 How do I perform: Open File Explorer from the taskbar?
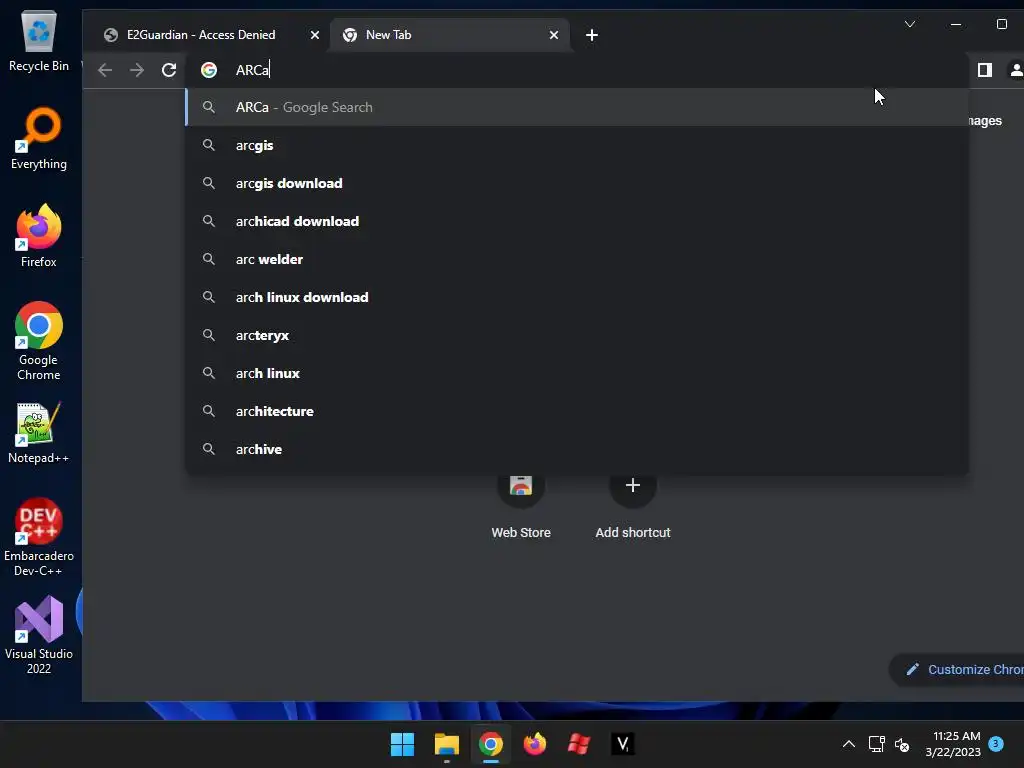point(447,744)
